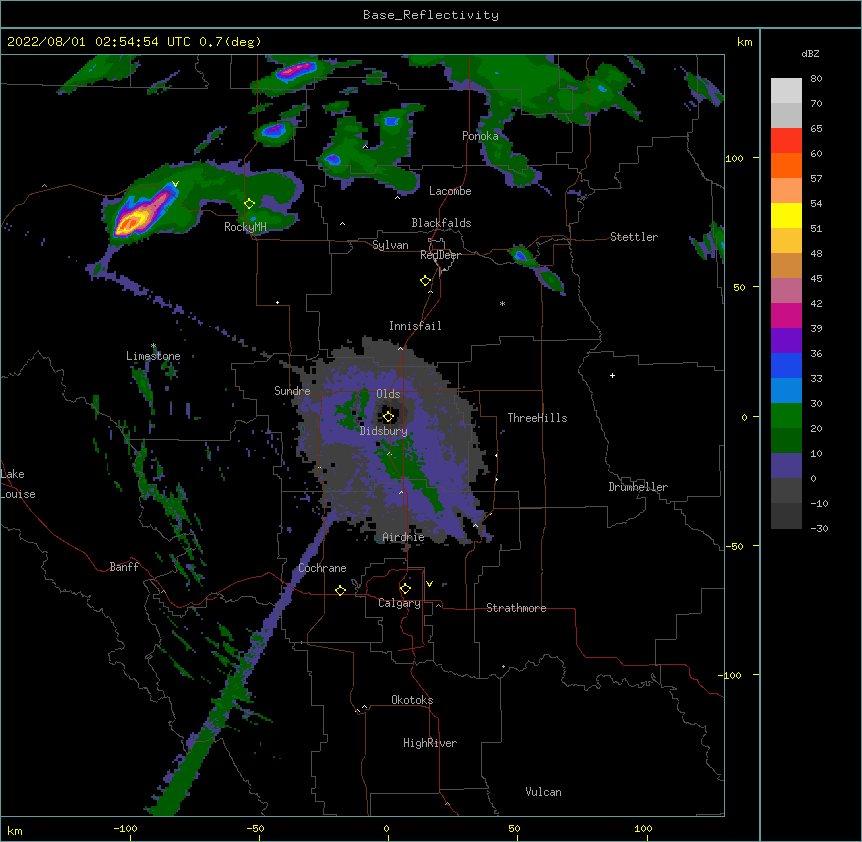Select the yellow diamond marker below Cochrane
The width and height of the screenshot is (862, 842).
tap(340, 590)
